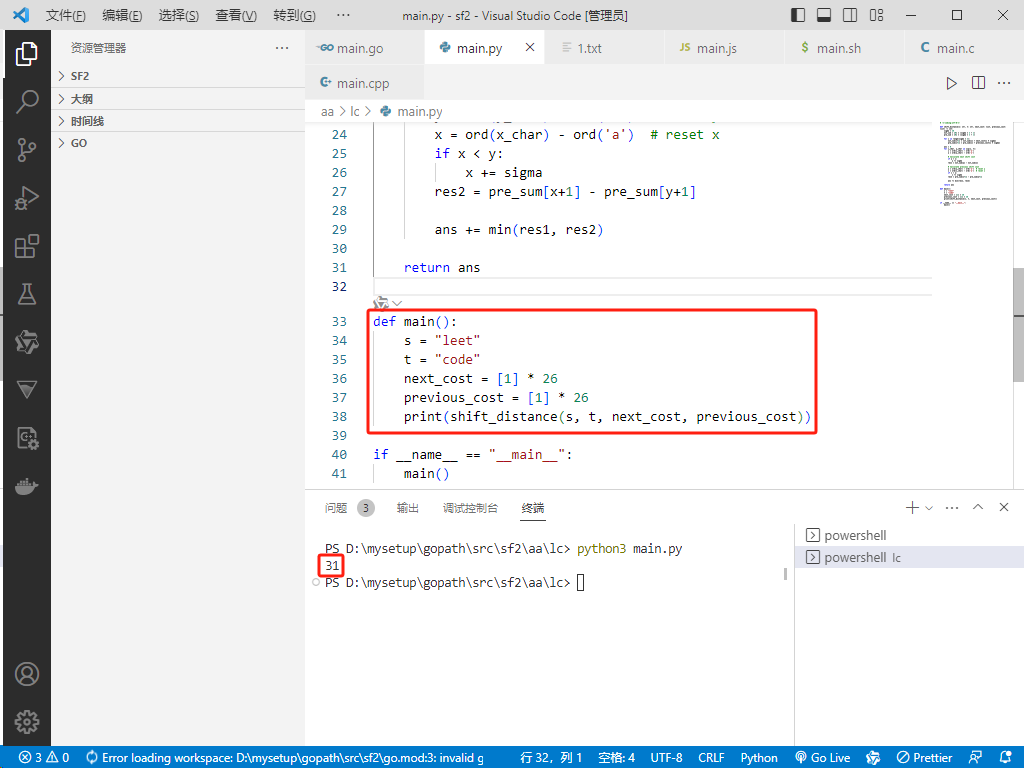The image size is (1024, 768).
Task: Select the powershell lc terminal entry
Action: click(x=909, y=557)
